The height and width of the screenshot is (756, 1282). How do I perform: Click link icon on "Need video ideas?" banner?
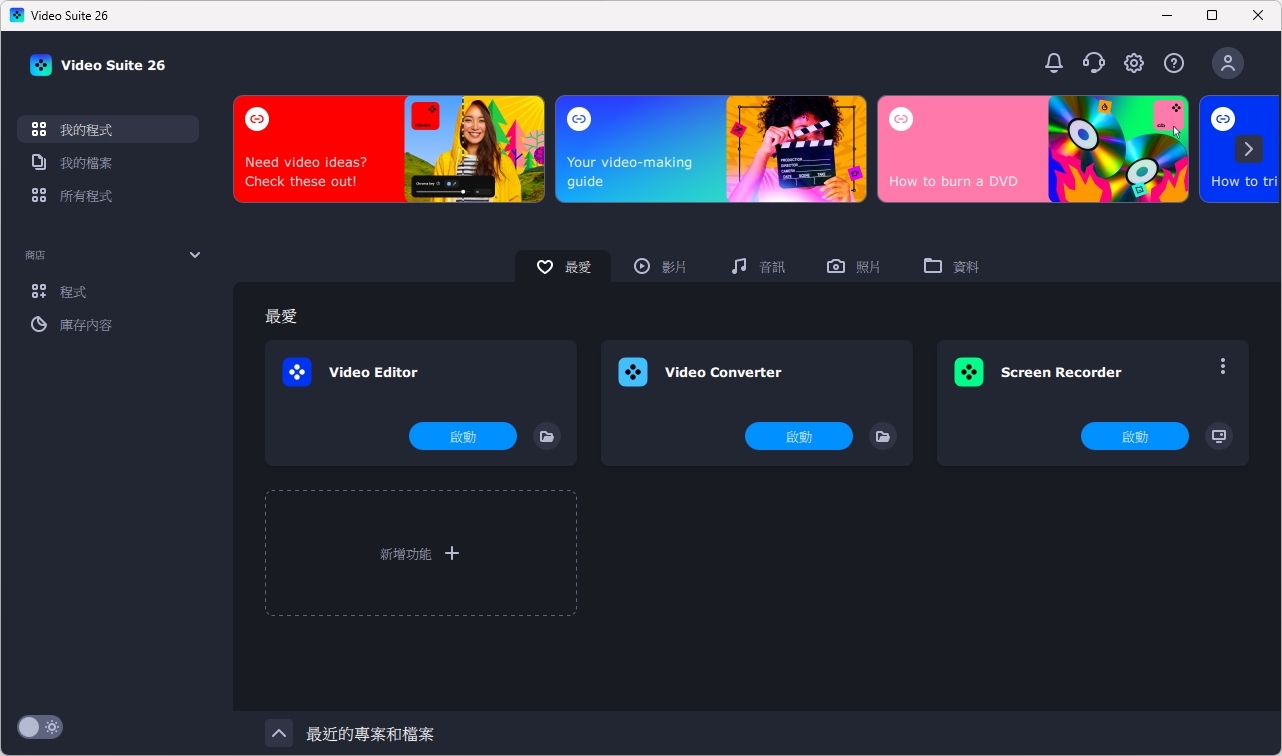(x=257, y=119)
